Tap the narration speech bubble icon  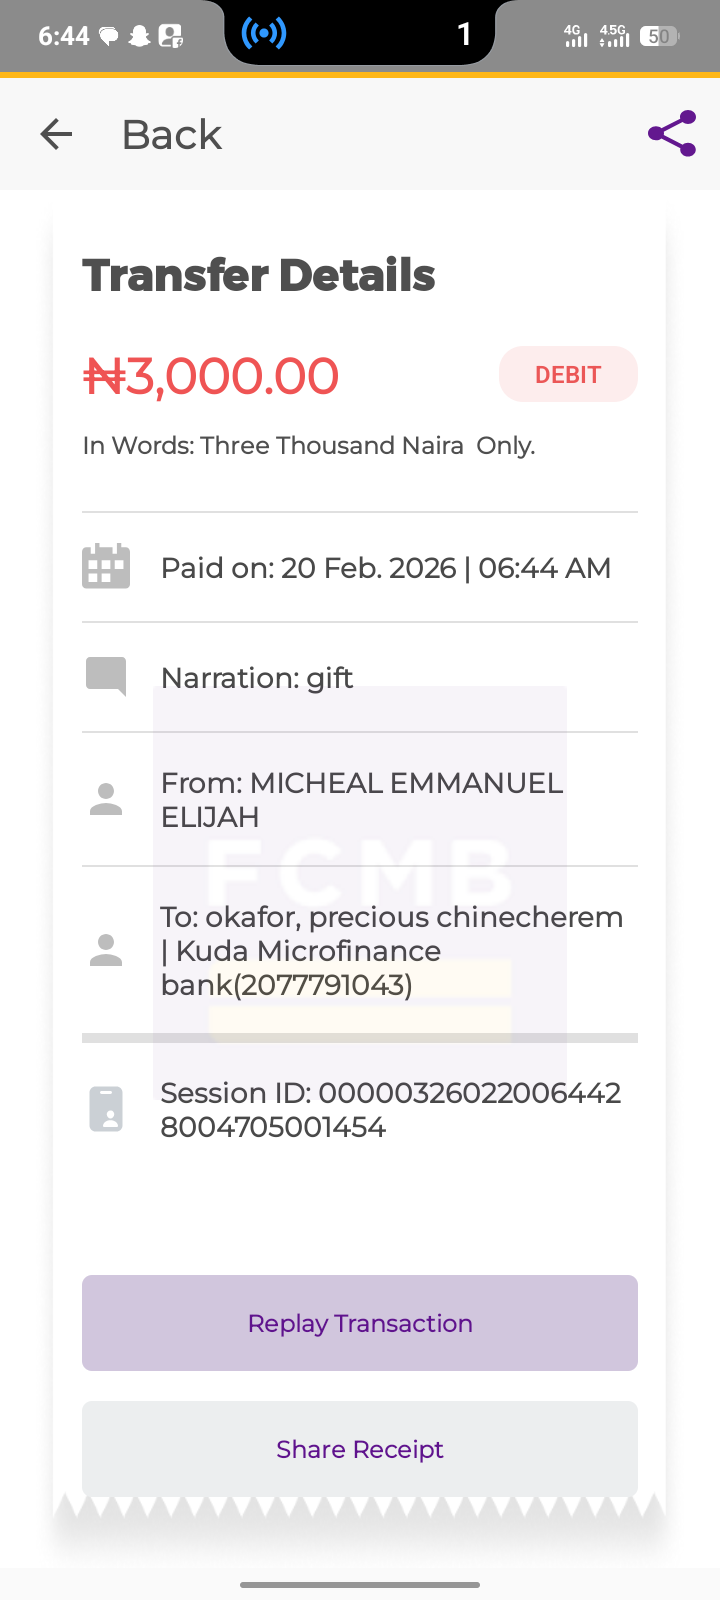[106, 676]
